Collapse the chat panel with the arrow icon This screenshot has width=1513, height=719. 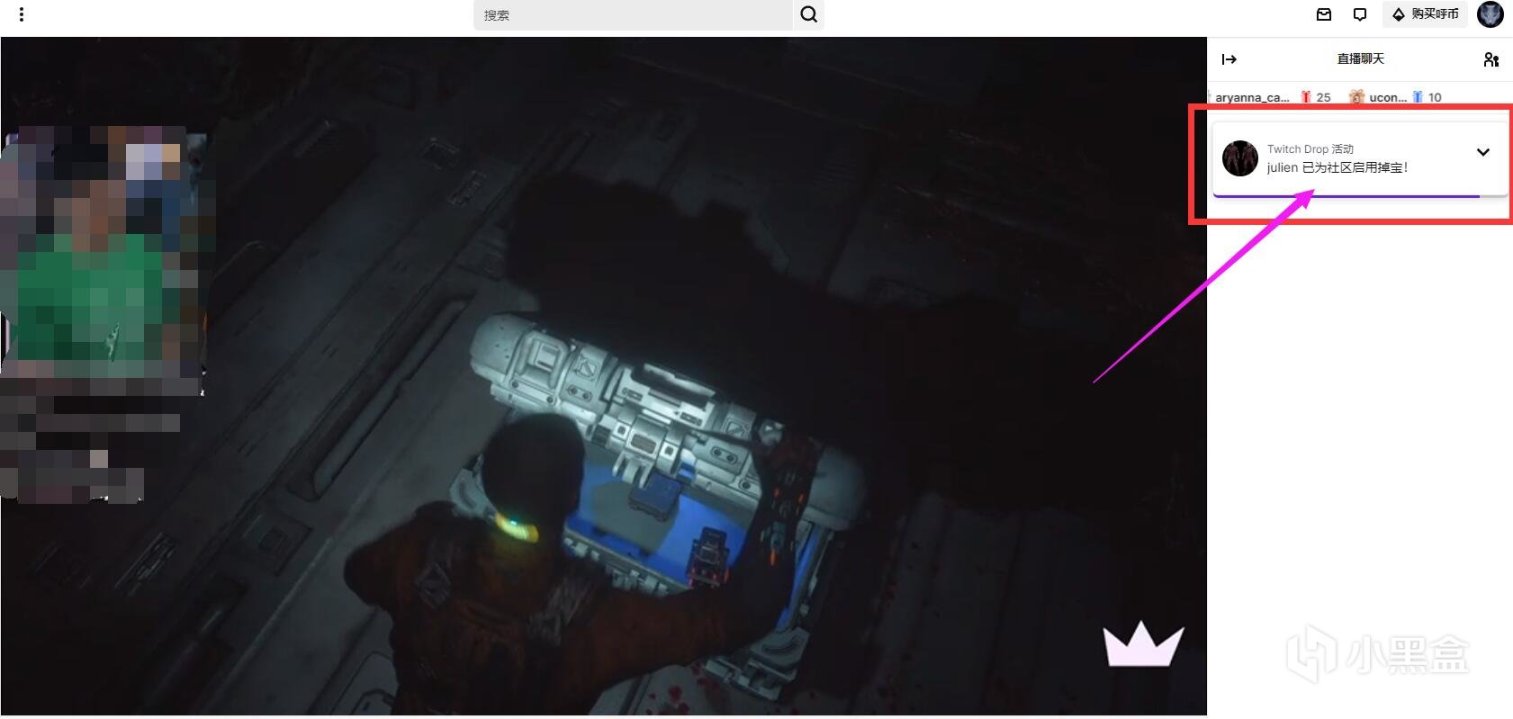point(1230,59)
